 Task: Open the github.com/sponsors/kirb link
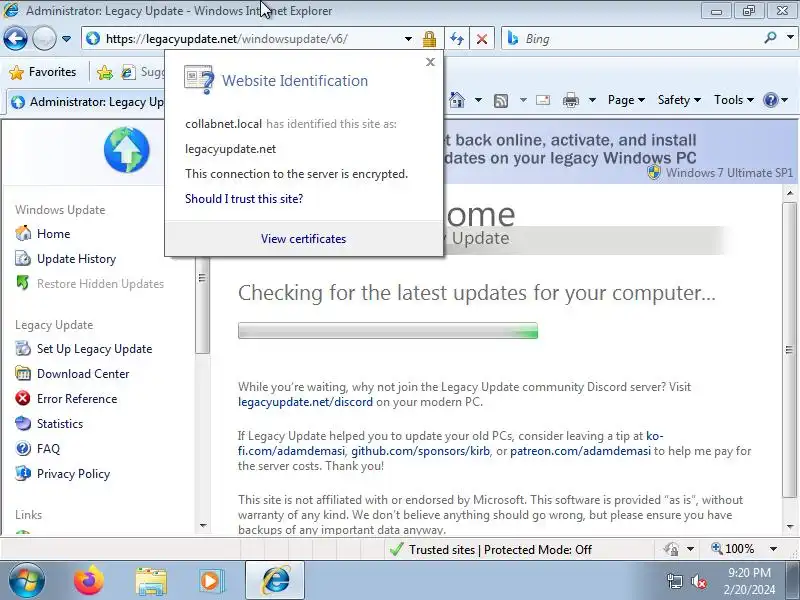tap(420, 451)
